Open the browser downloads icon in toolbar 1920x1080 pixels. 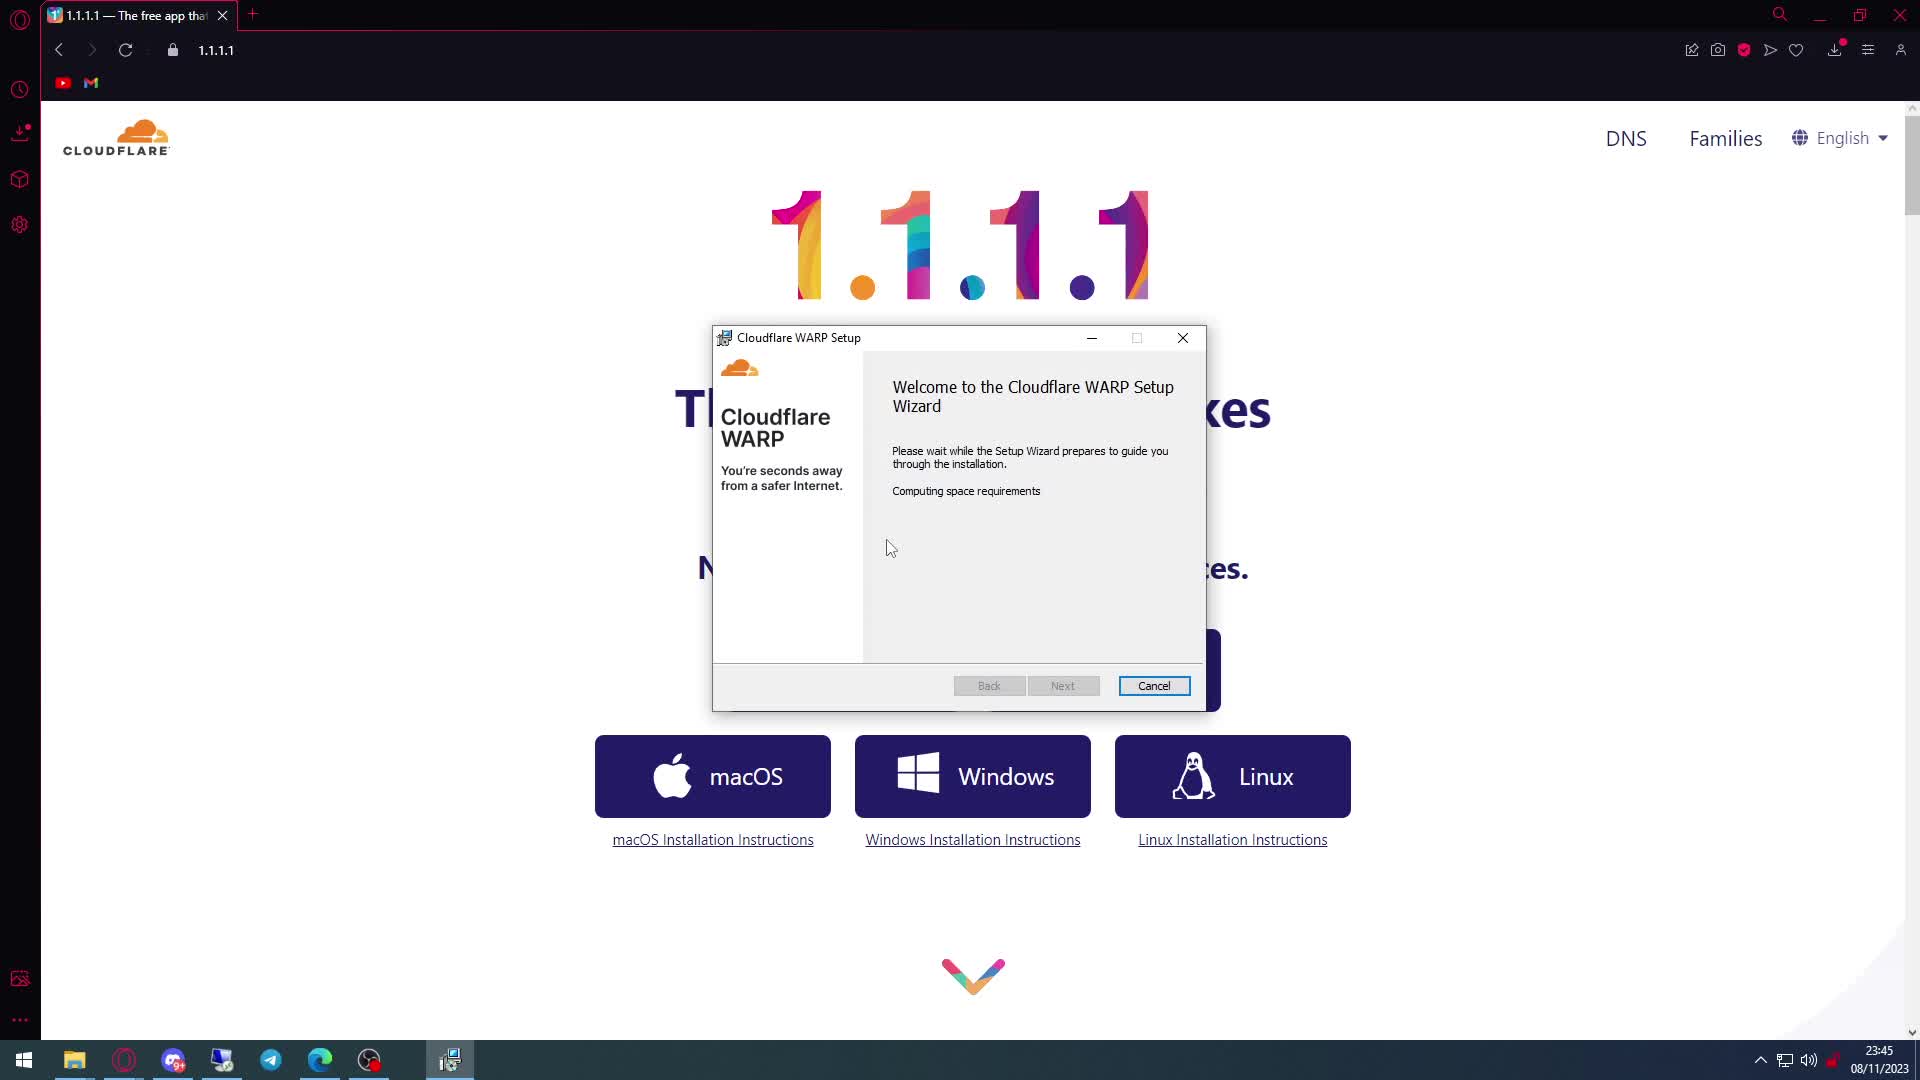click(x=1834, y=50)
